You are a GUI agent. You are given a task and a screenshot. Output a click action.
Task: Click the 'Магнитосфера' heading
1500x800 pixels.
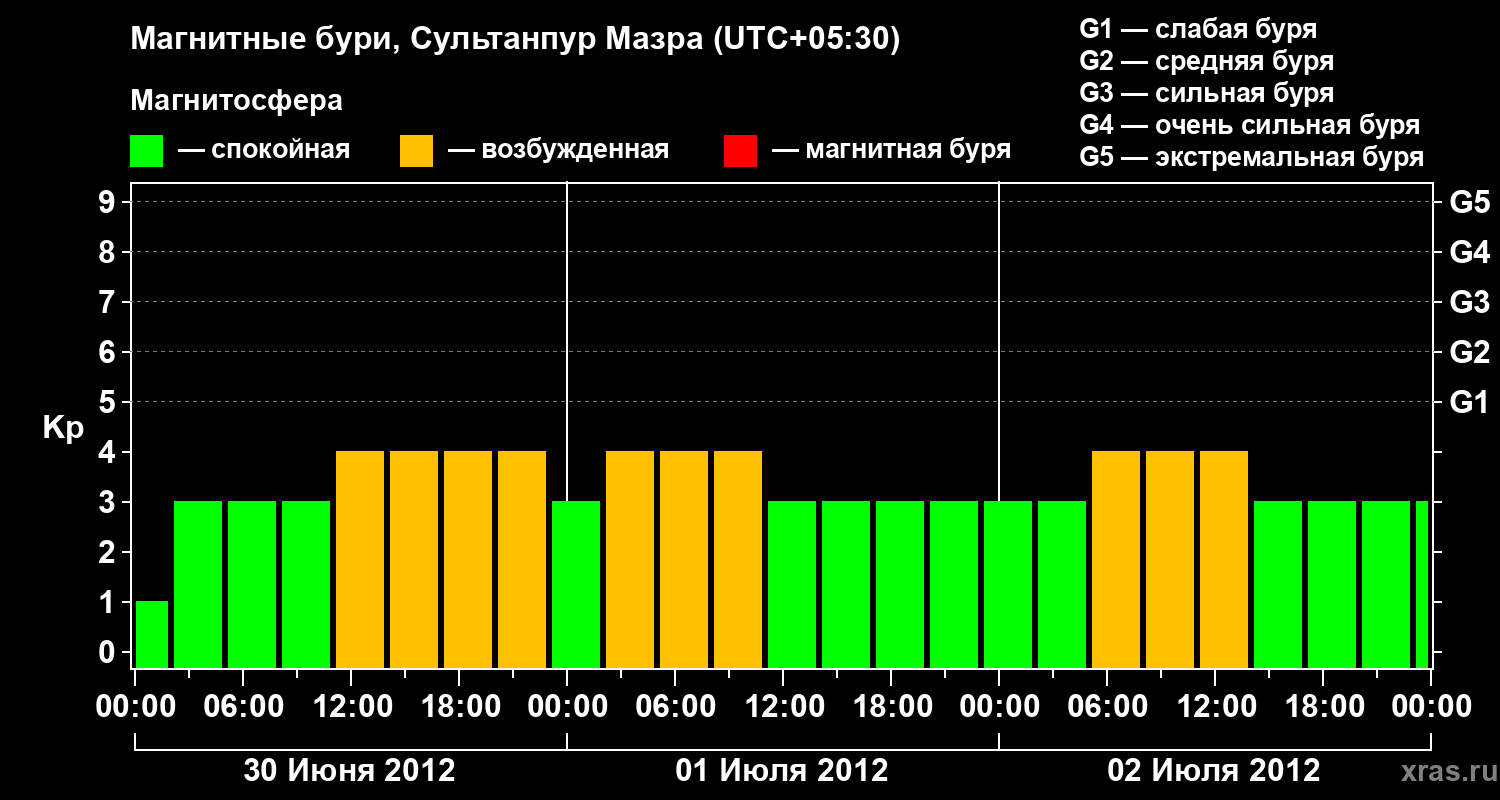point(236,101)
